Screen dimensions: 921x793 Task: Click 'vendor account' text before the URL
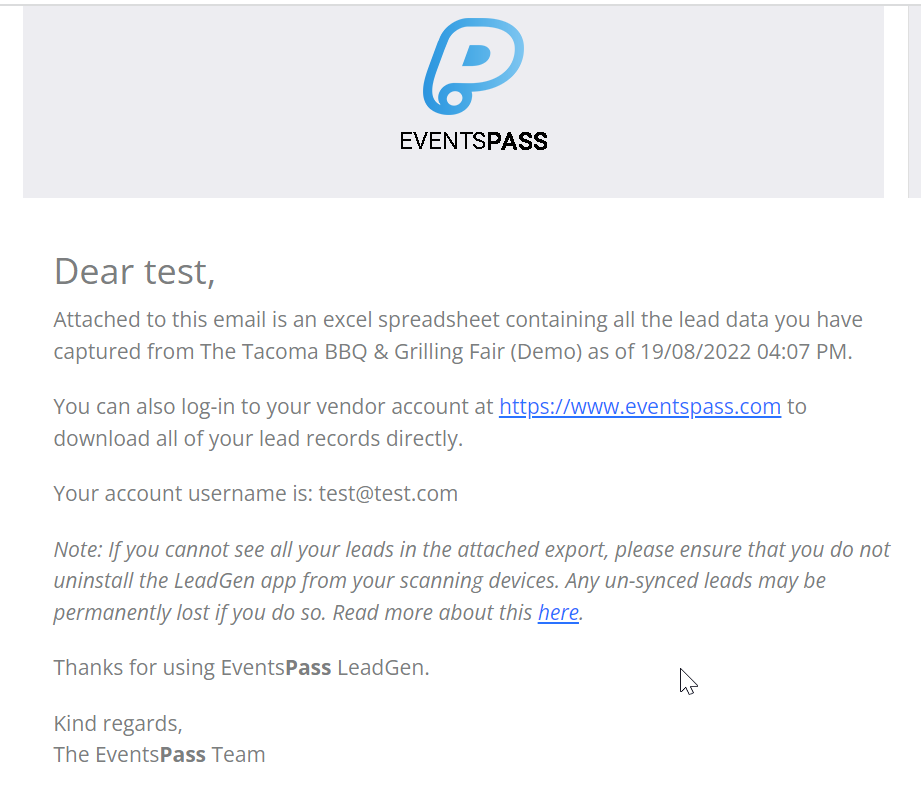[335, 406]
